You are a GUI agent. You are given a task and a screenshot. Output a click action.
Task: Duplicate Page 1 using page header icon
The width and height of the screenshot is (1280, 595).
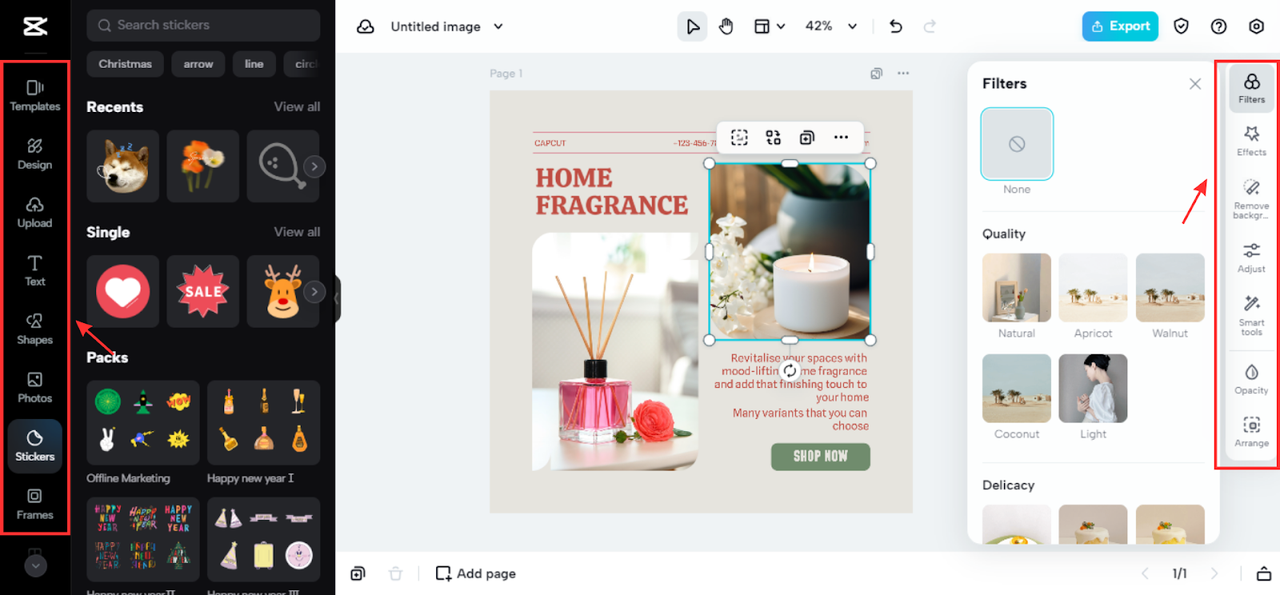[x=876, y=73]
